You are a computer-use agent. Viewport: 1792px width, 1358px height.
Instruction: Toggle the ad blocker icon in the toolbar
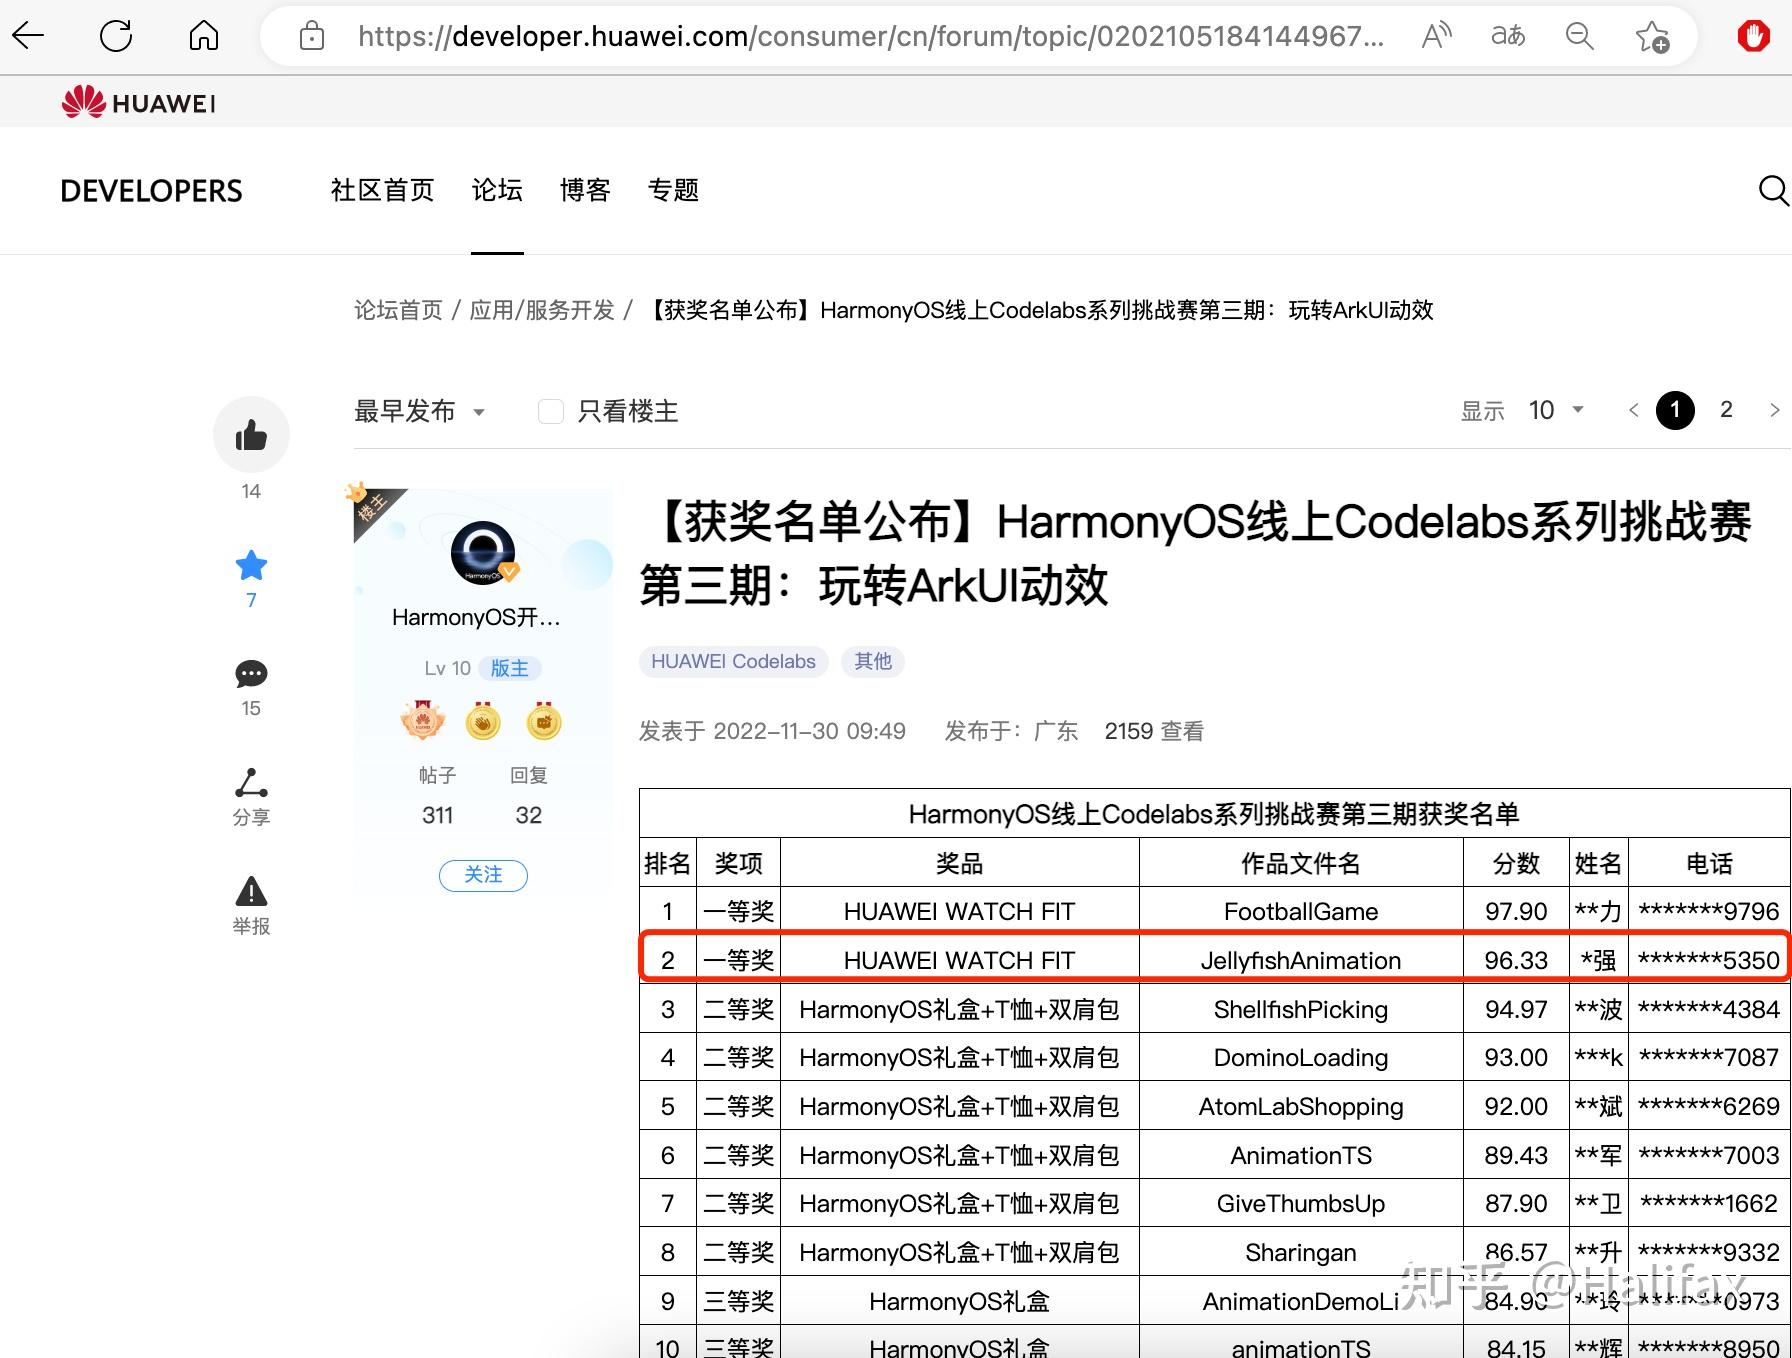pyautogui.click(x=1754, y=35)
